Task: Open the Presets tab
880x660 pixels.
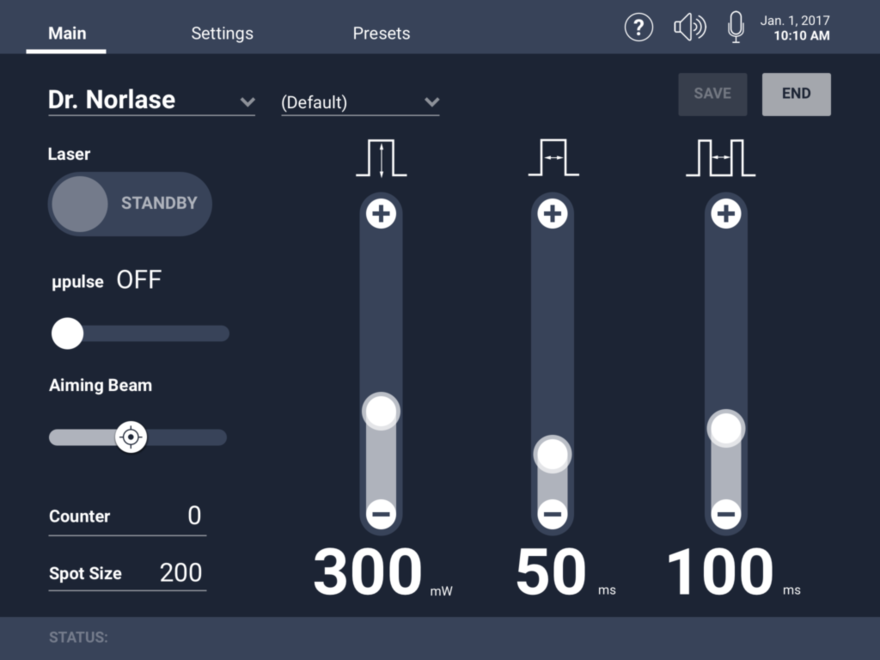Action: click(x=381, y=33)
